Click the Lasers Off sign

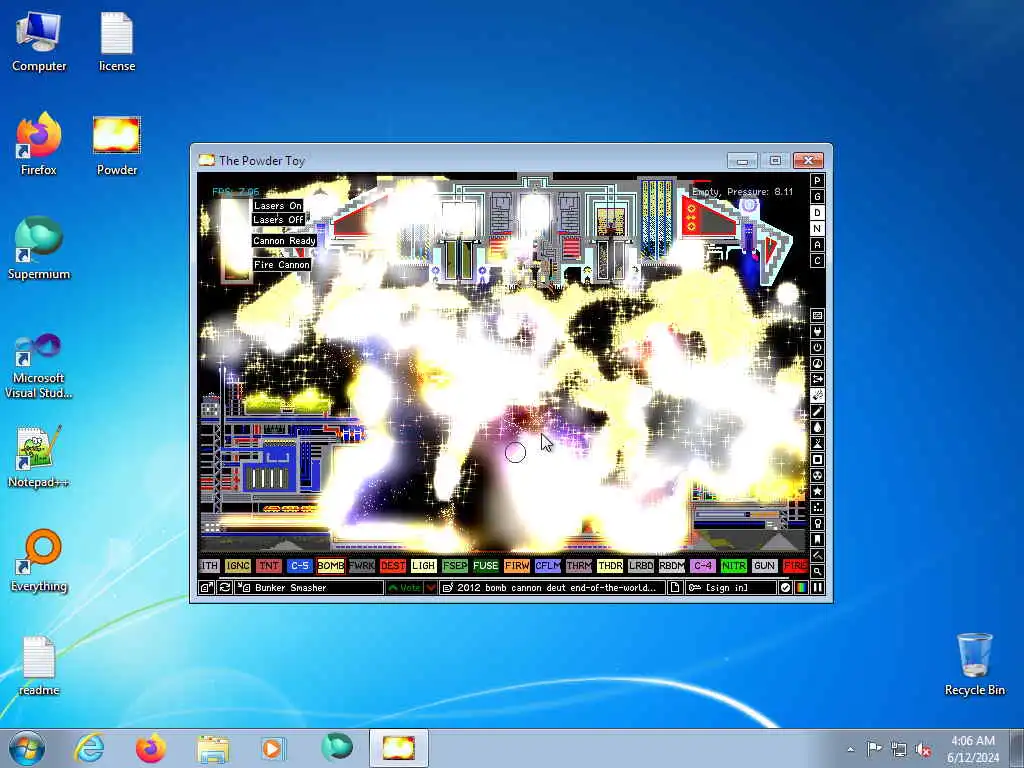pyautogui.click(x=279, y=219)
